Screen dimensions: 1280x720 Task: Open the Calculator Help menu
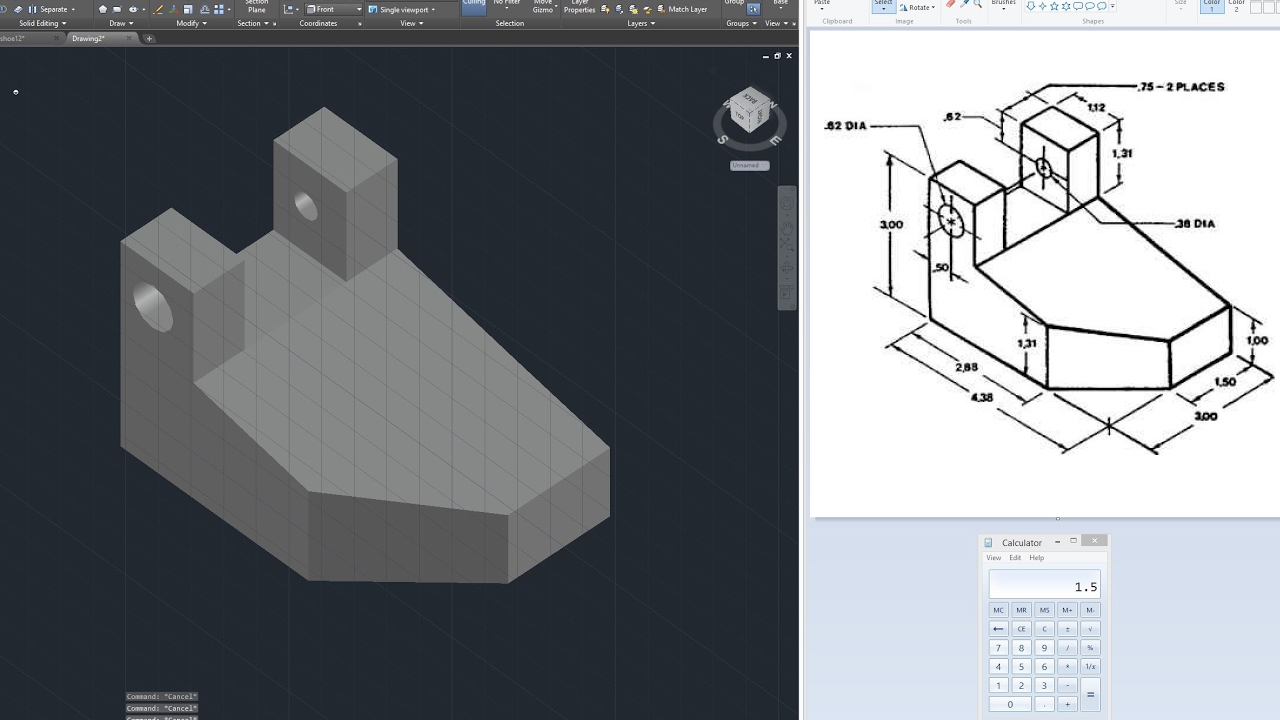tap(1037, 558)
